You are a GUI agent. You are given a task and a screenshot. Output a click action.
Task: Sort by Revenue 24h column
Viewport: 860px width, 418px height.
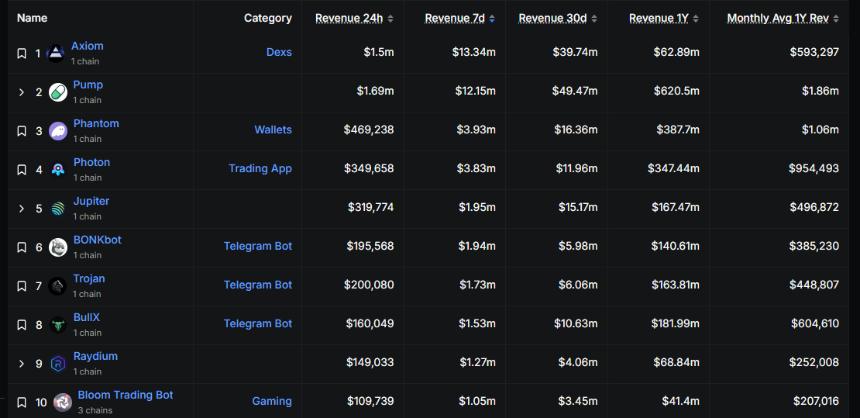354,18
